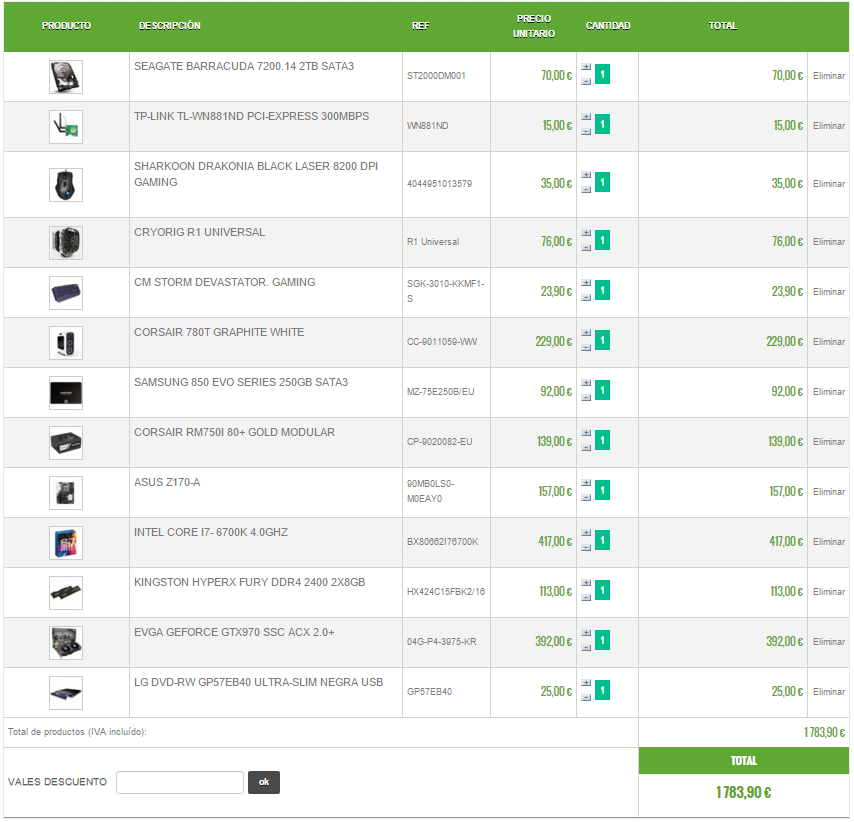Click reference code ST2000DM001
Screen dimensions: 854x822
[436, 76]
